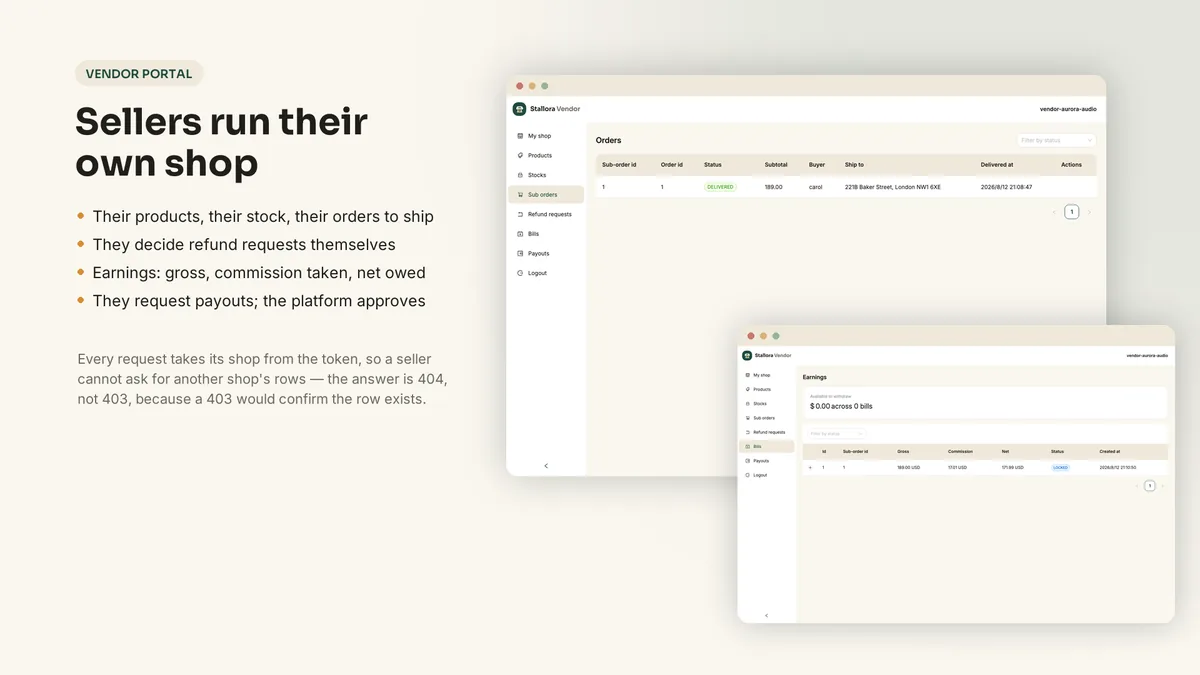The height and width of the screenshot is (675, 1200).
Task: Open Products icon in Orders window sidebar
Action: [x=520, y=156]
